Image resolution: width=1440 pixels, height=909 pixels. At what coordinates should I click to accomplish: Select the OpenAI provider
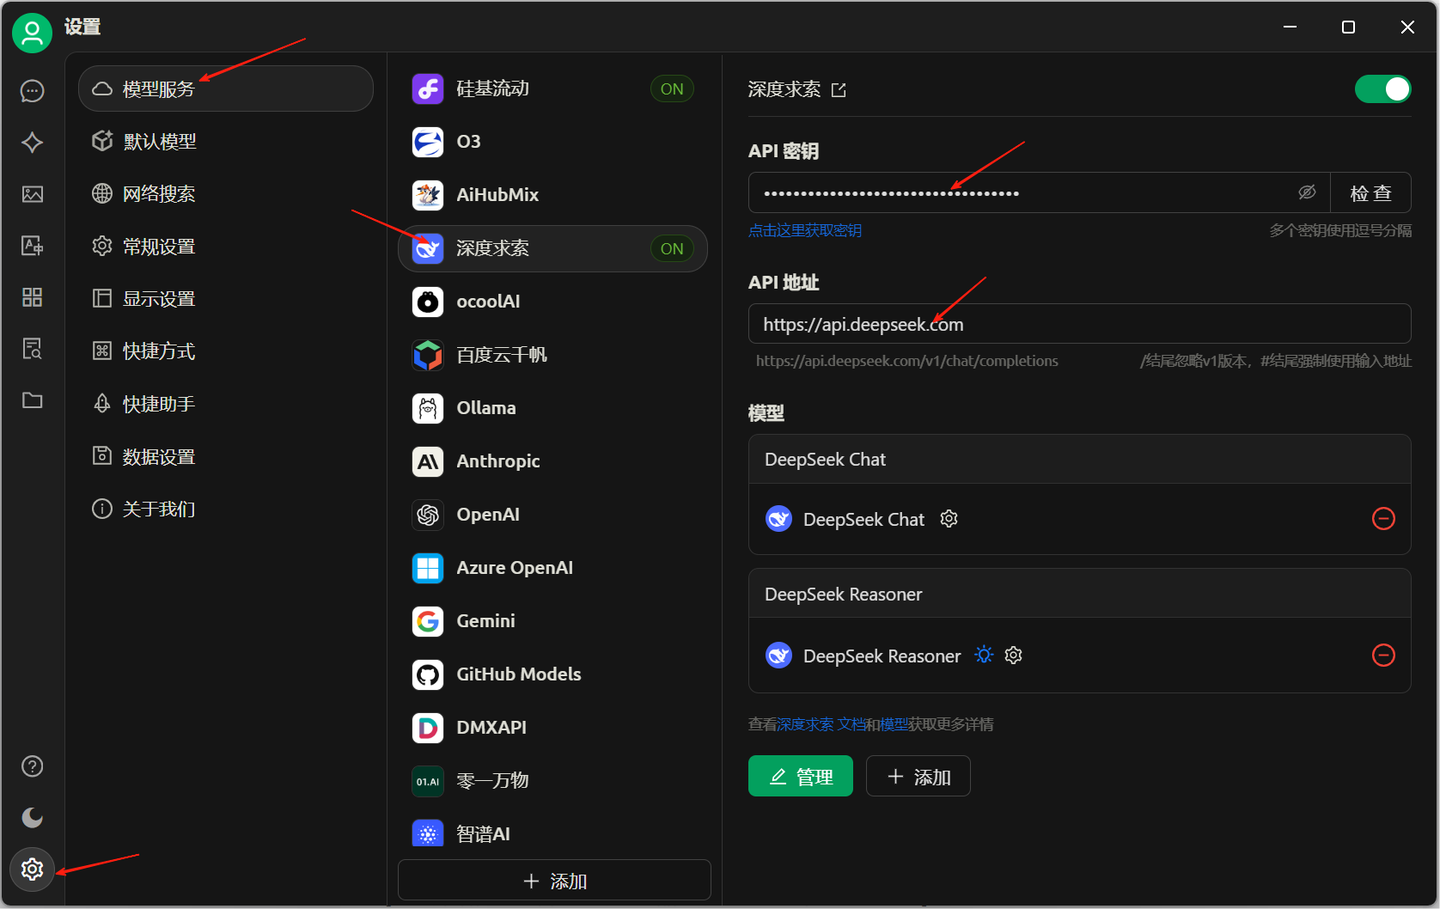(x=553, y=514)
